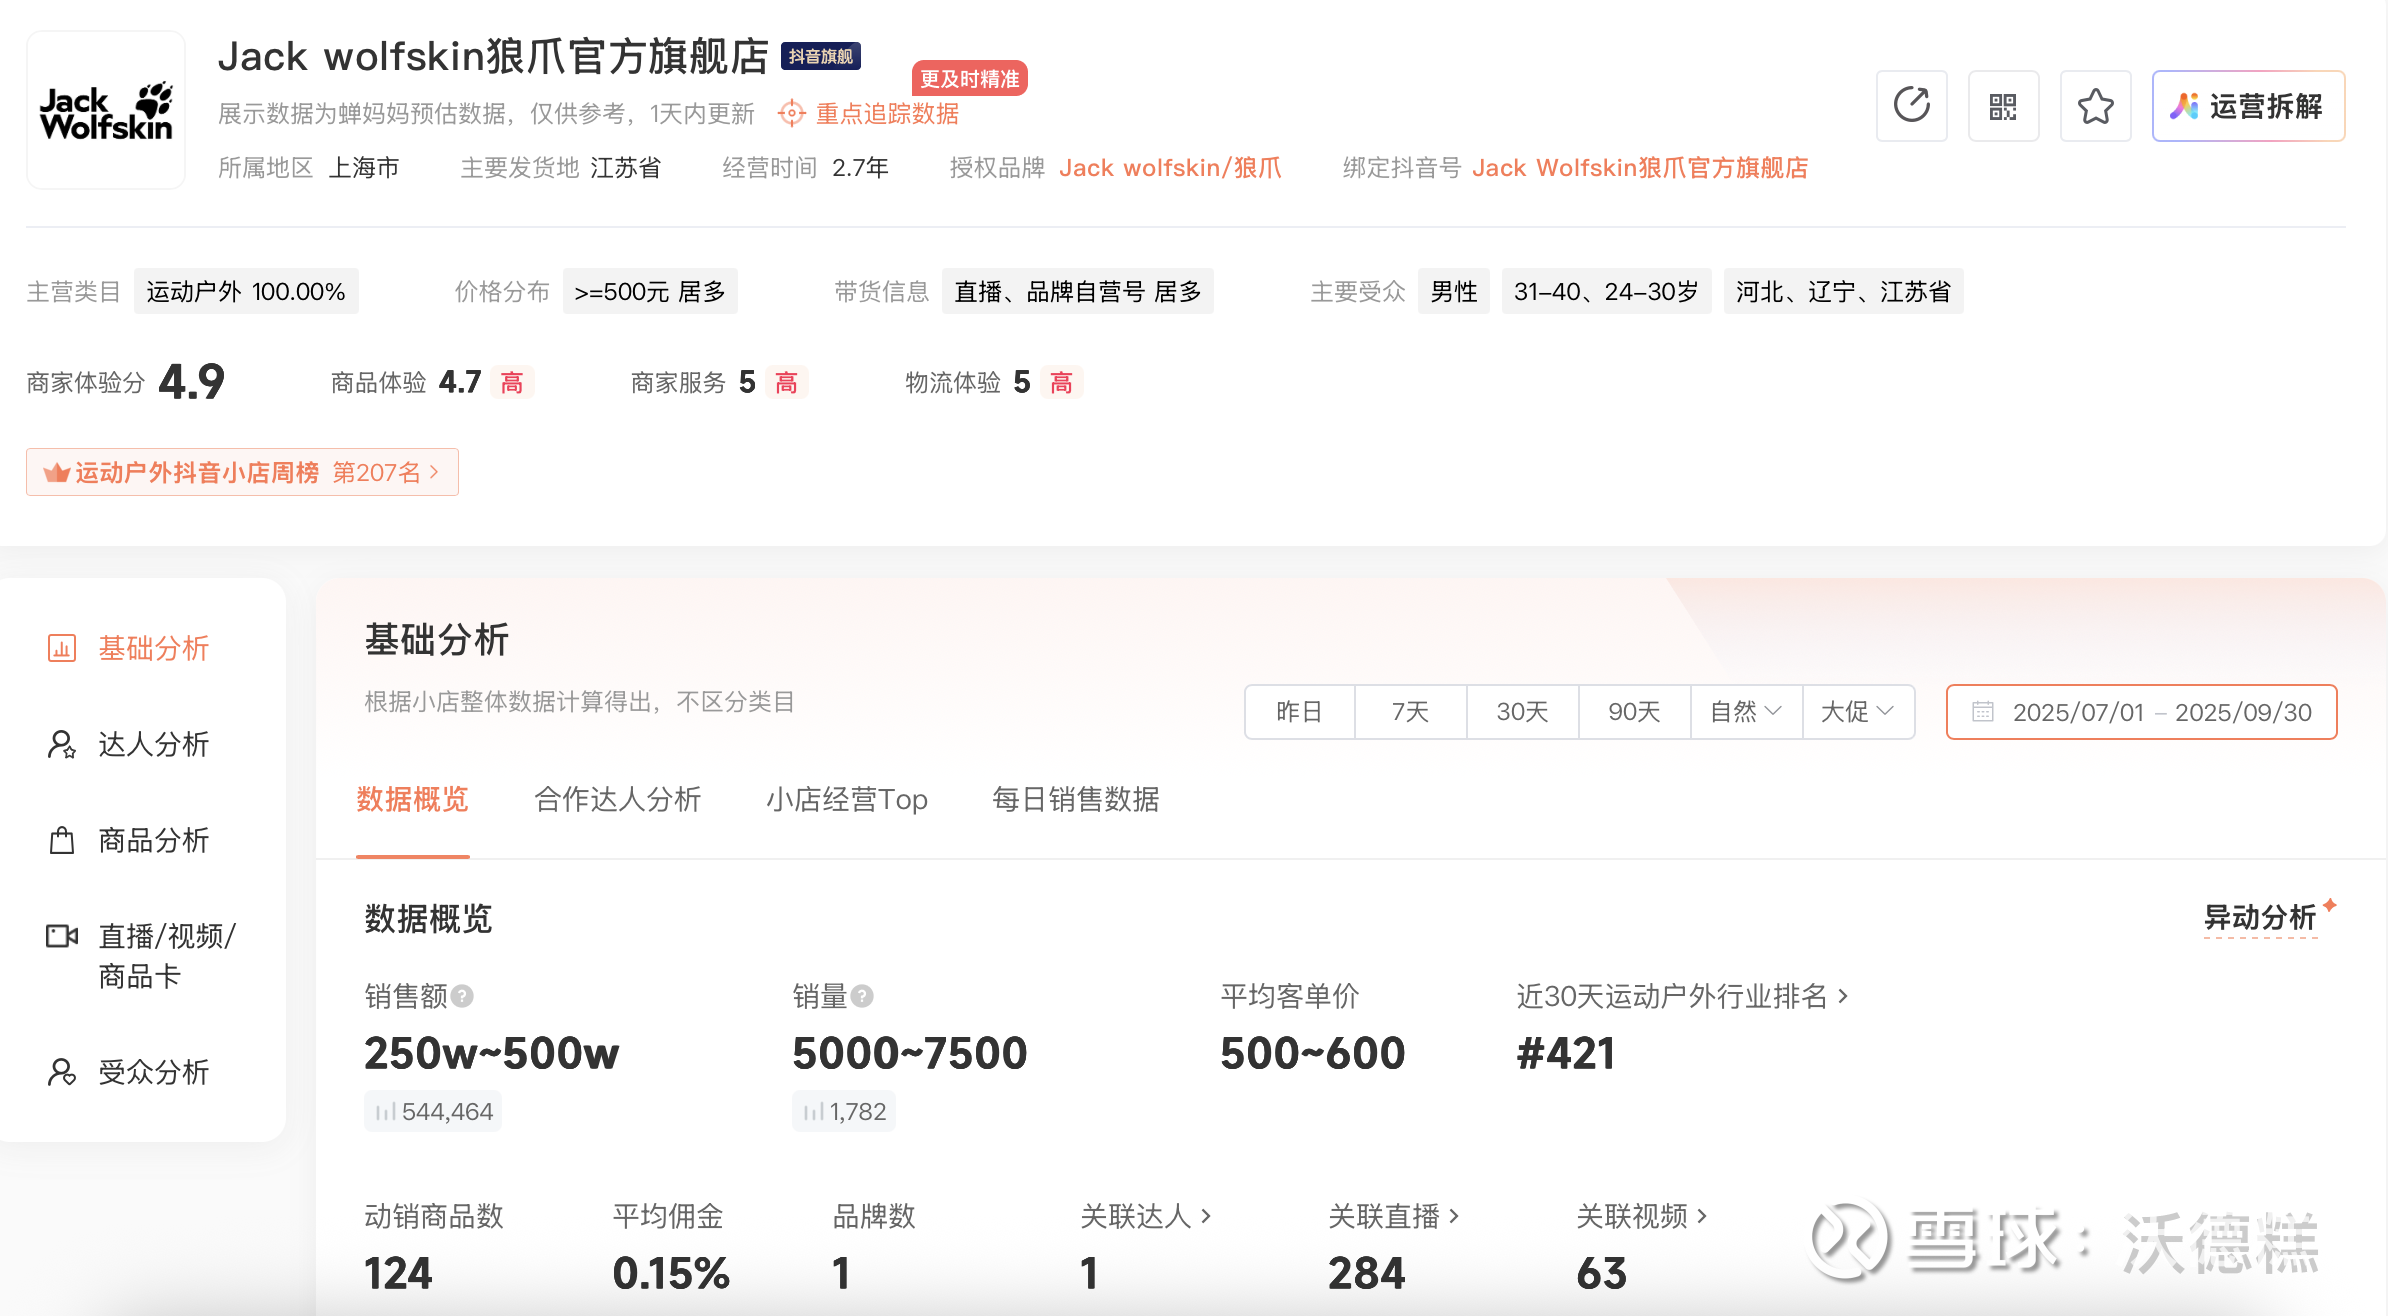Click the calendar icon in date range

1982,712
